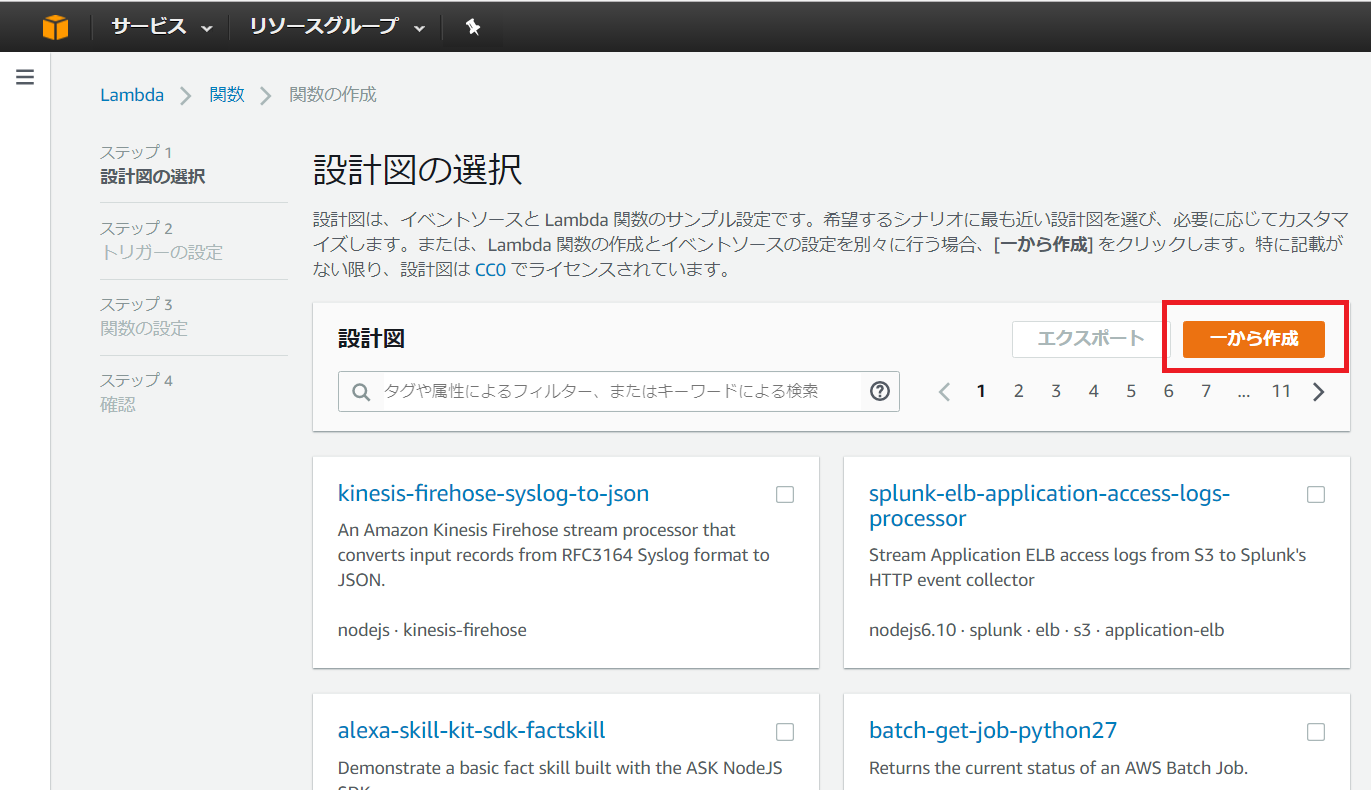Select page 7 in pagination
The height and width of the screenshot is (790, 1371).
pyautogui.click(x=1206, y=392)
